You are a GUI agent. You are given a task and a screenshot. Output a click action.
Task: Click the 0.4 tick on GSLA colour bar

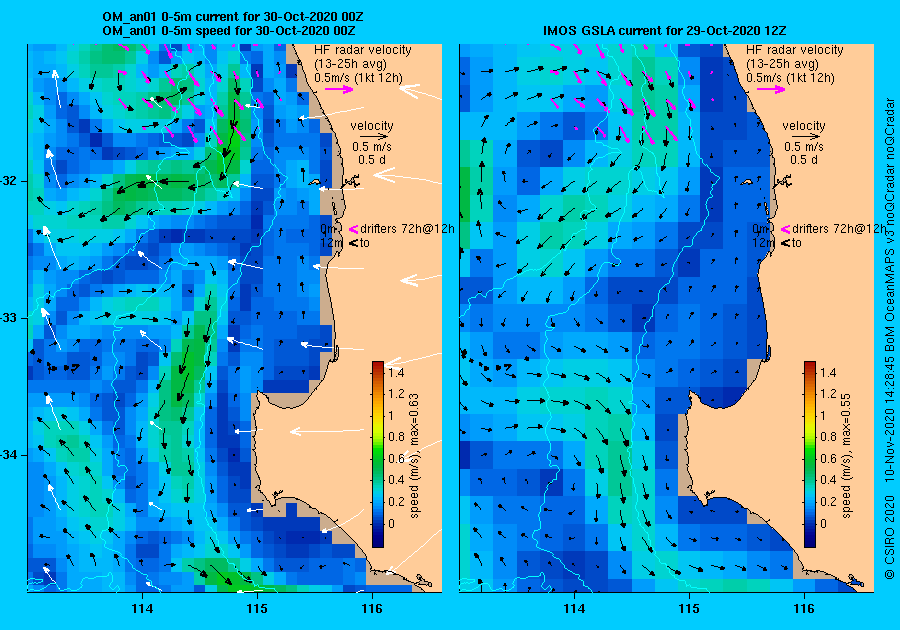point(828,480)
